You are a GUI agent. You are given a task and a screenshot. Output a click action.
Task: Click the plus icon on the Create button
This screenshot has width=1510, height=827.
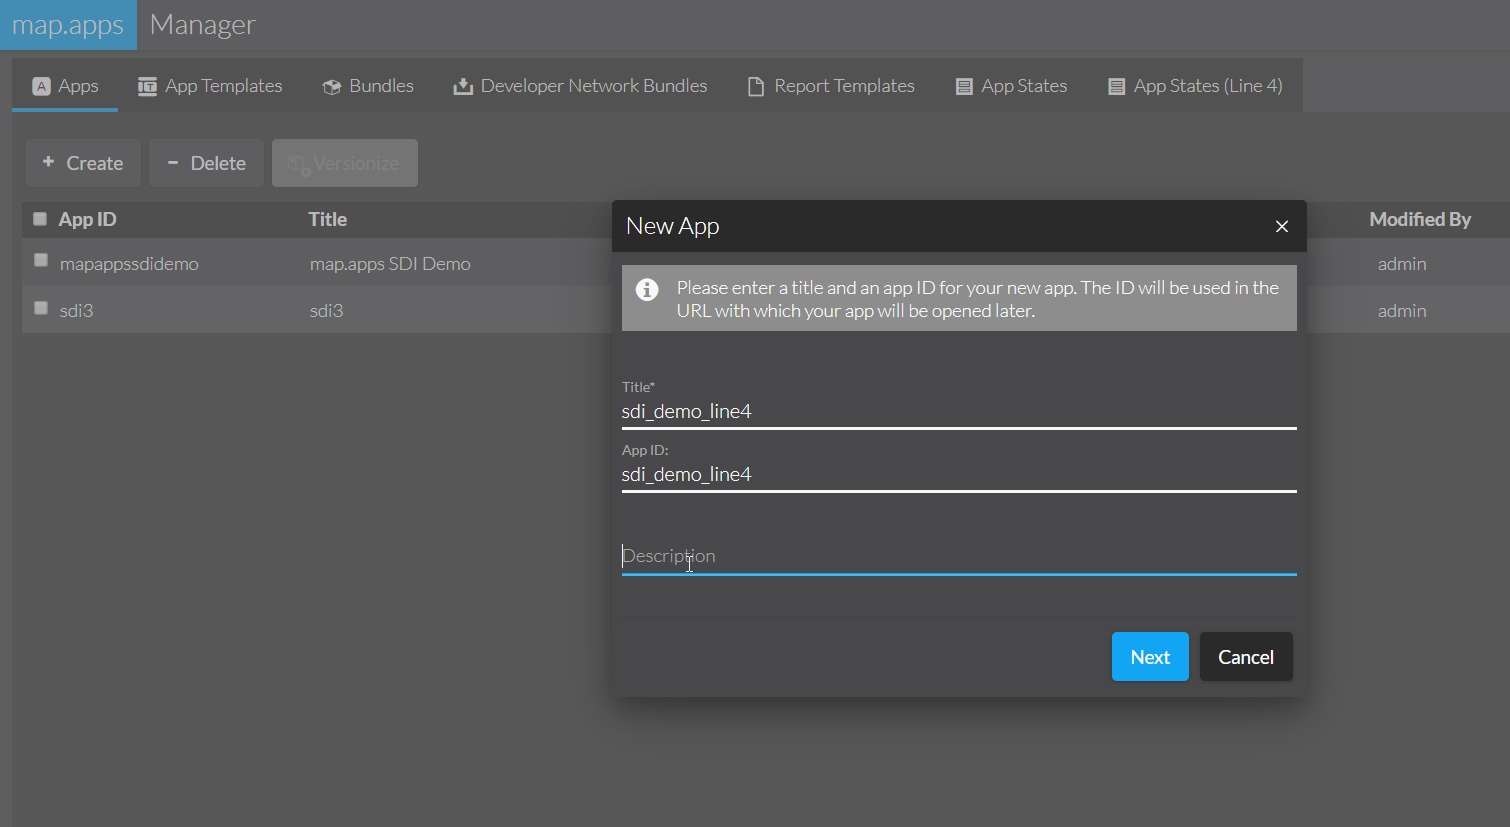(x=49, y=162)
